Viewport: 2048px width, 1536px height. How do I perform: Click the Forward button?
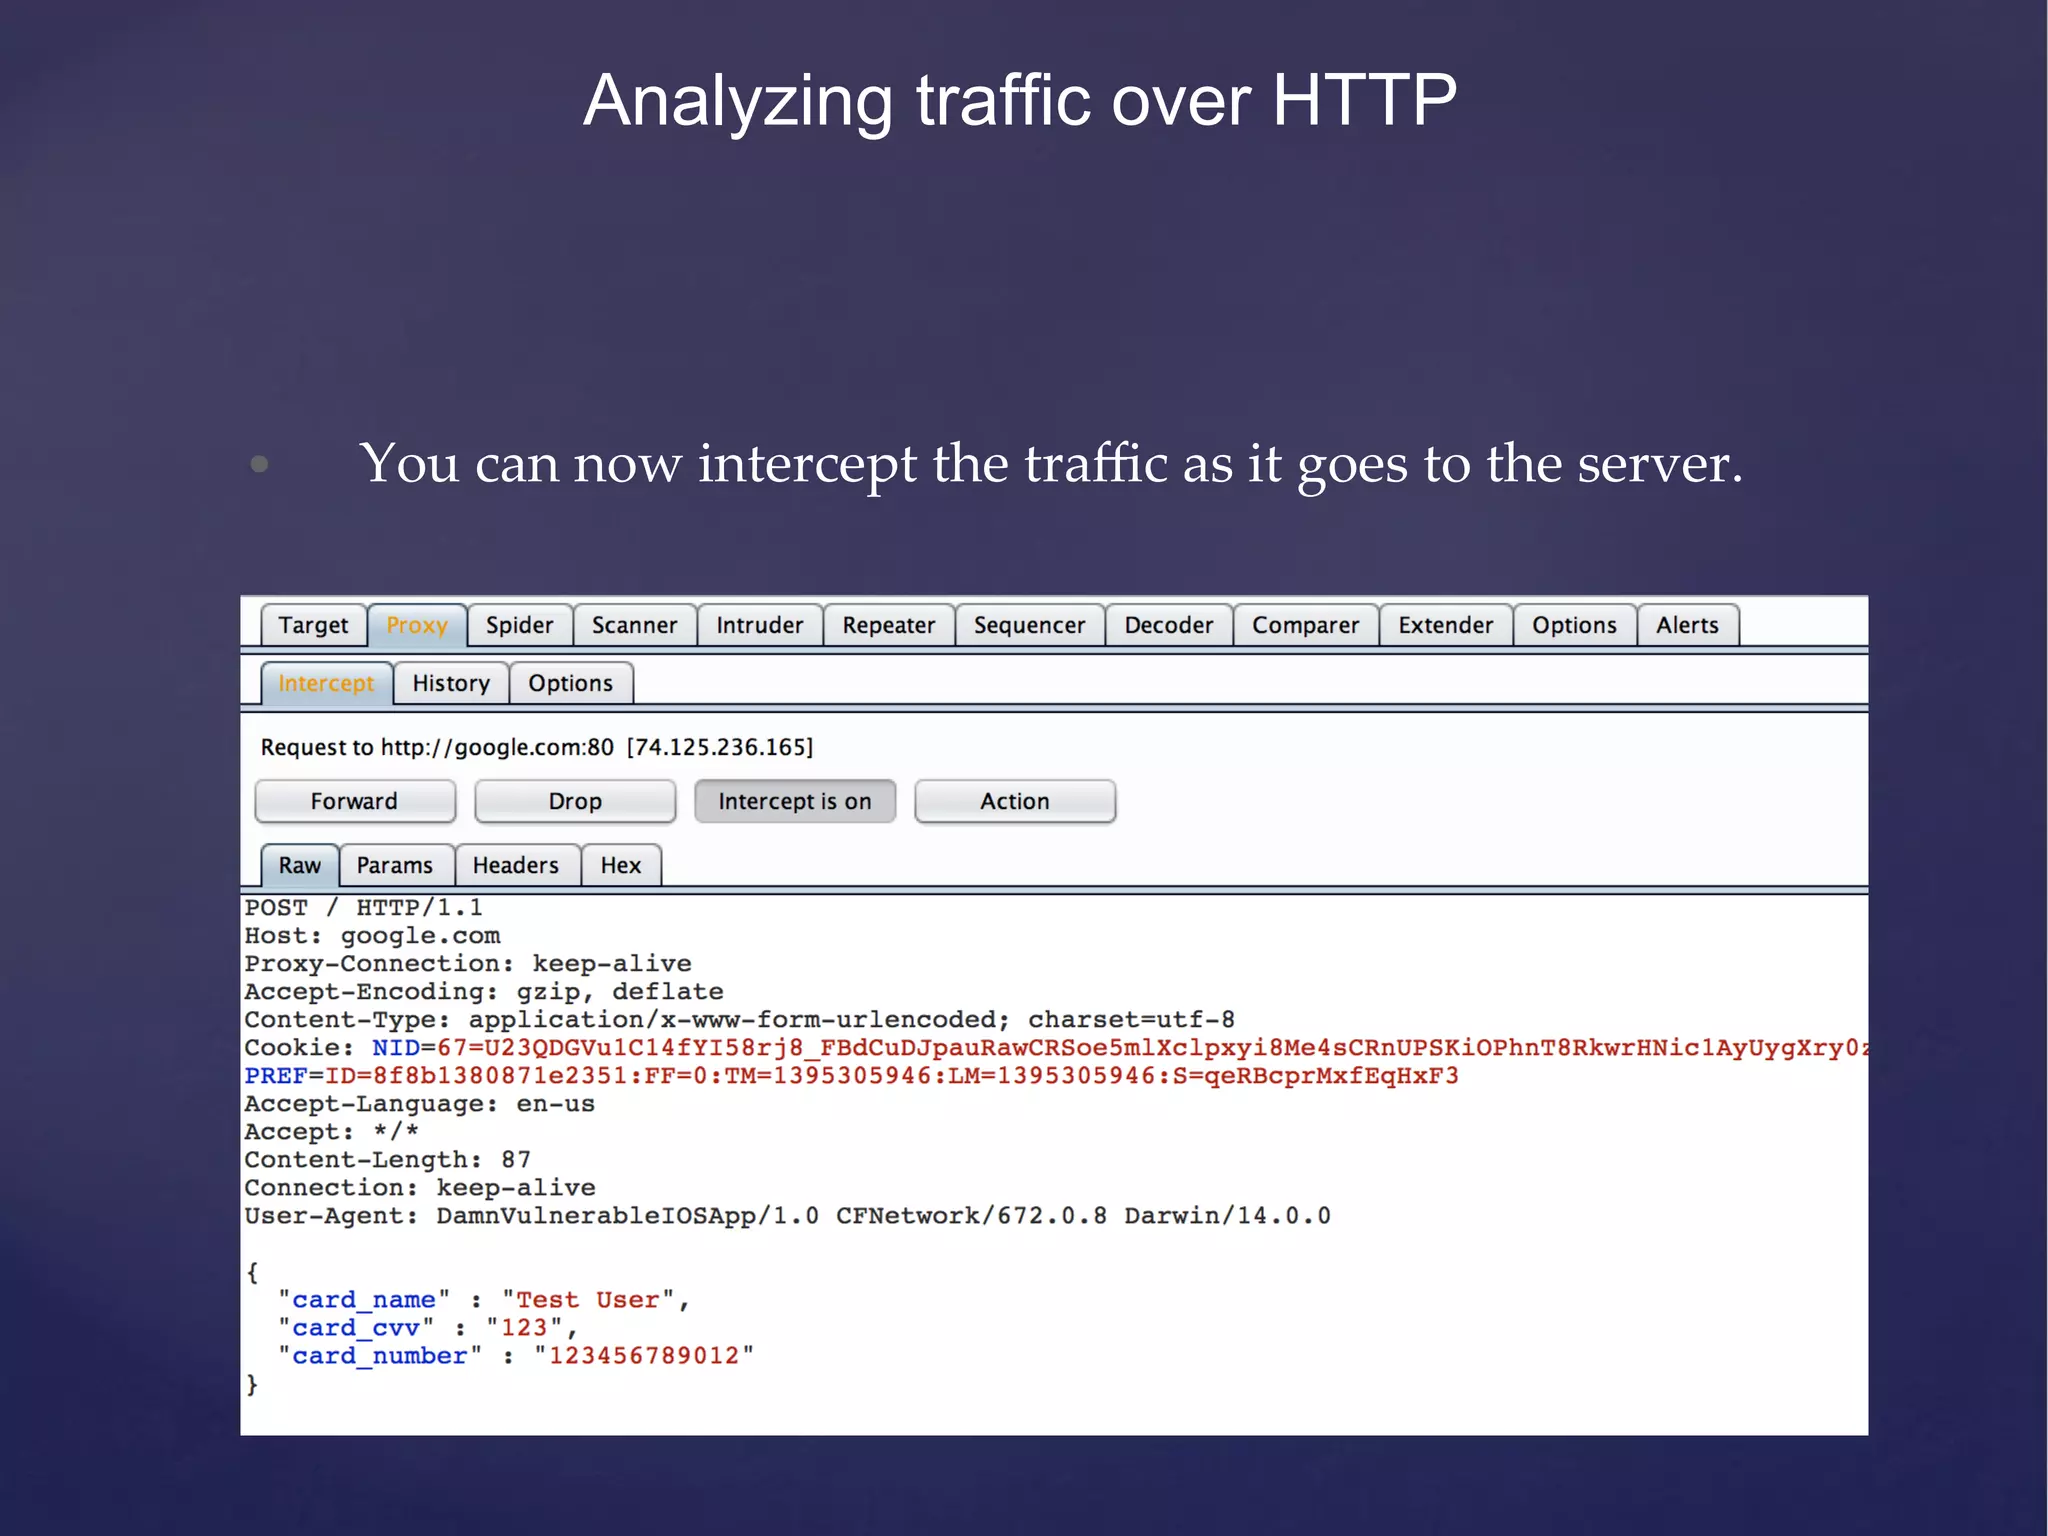click(x=355, y=801)
